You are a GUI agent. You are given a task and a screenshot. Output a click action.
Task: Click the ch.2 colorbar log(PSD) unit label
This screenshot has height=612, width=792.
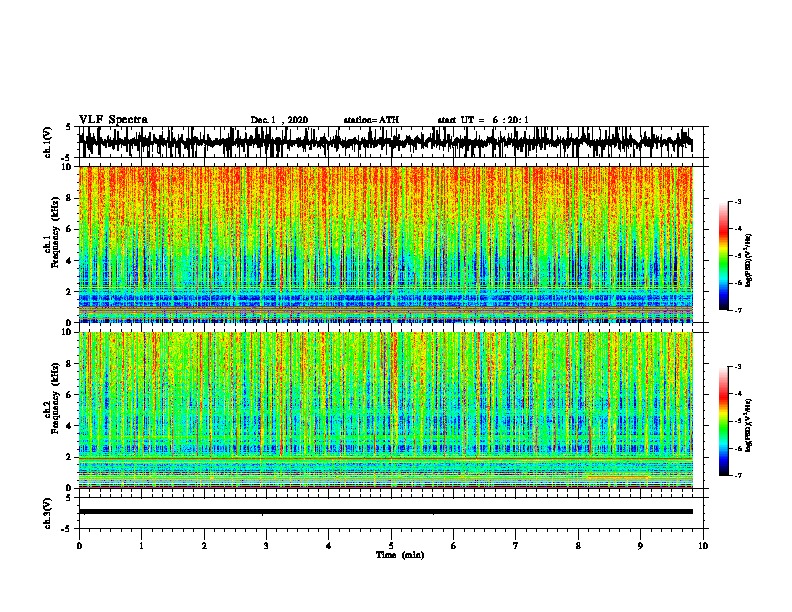(x=749, y=425)
